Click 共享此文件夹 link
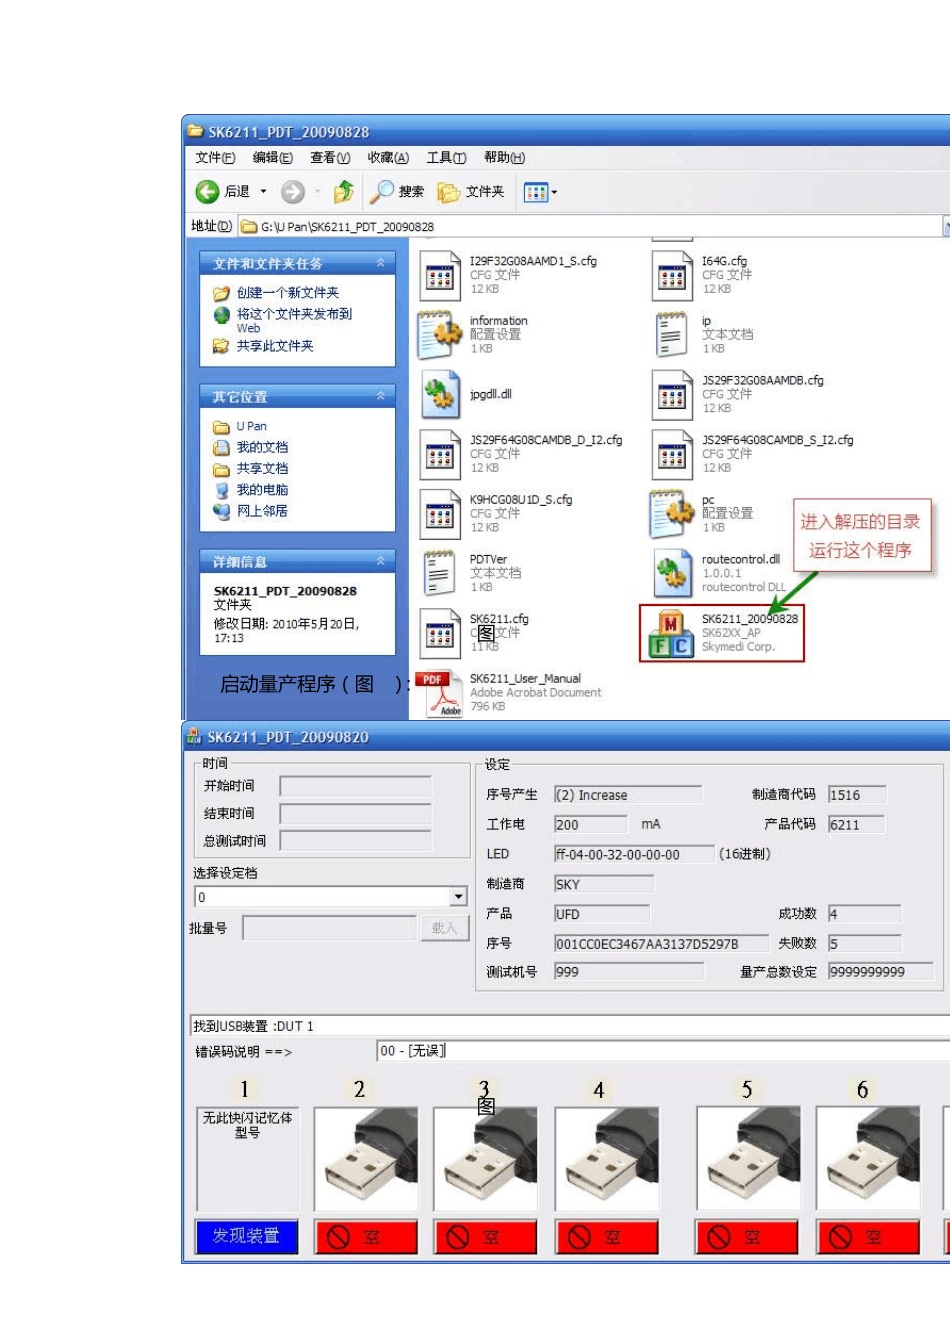The image size is (950, 1344). click(x=275, y=346)
